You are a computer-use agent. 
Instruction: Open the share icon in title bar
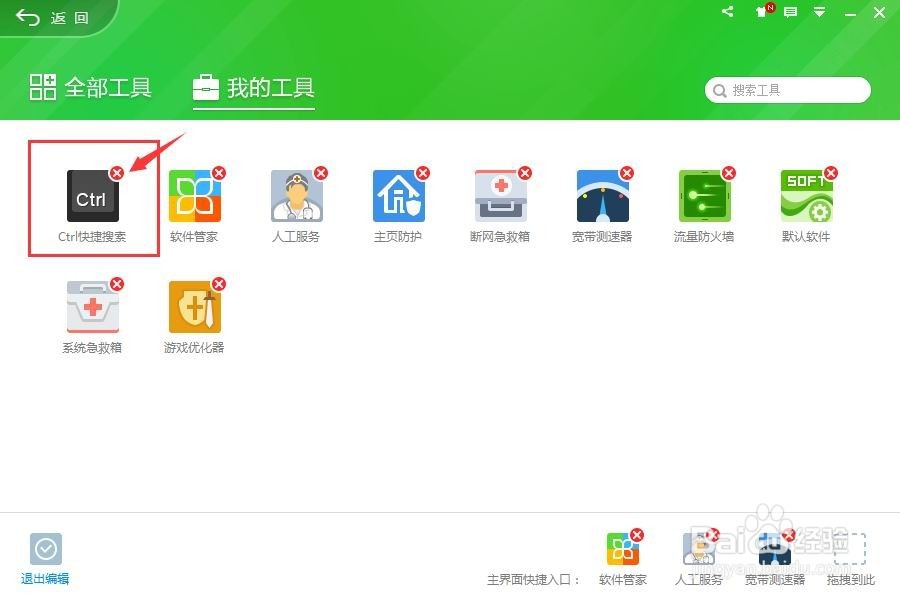(727, 12)
